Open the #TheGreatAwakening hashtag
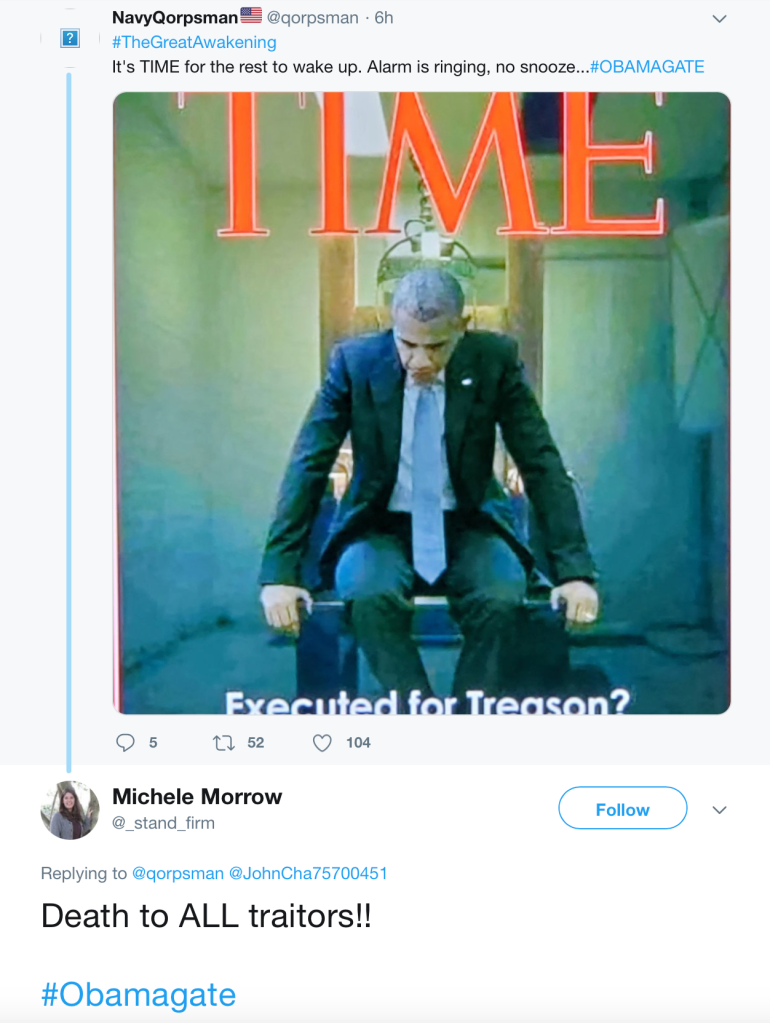Image resolution: width=770 pixels, height=1023 pixels. (194, 42)
